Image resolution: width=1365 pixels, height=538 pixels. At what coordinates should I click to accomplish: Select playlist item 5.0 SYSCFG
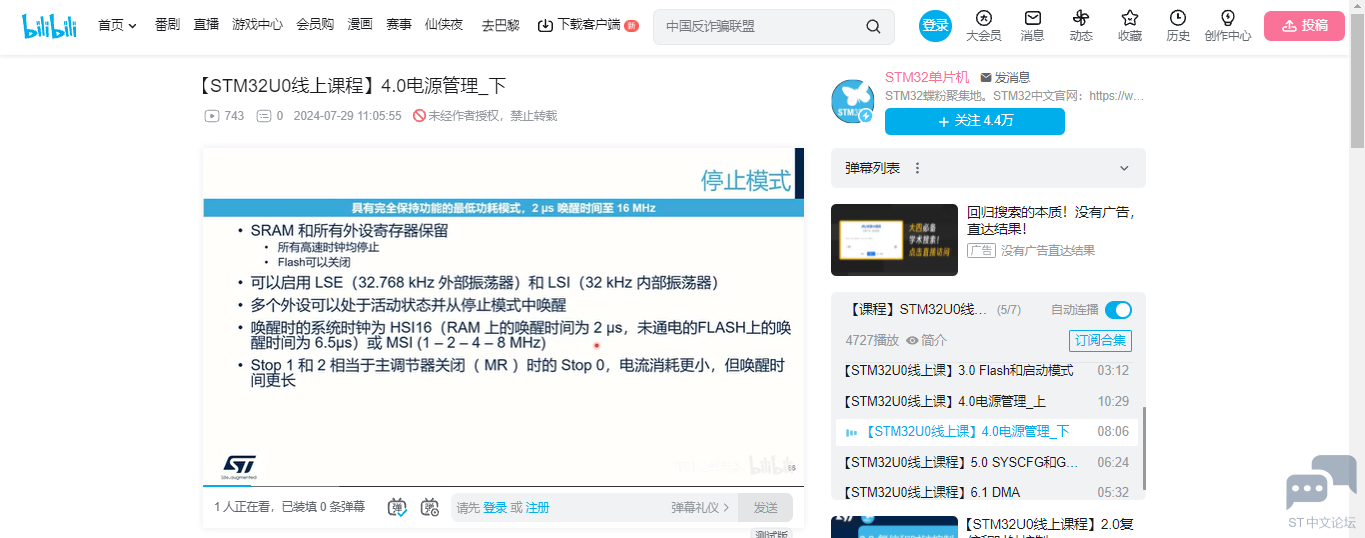pos(988,462)
